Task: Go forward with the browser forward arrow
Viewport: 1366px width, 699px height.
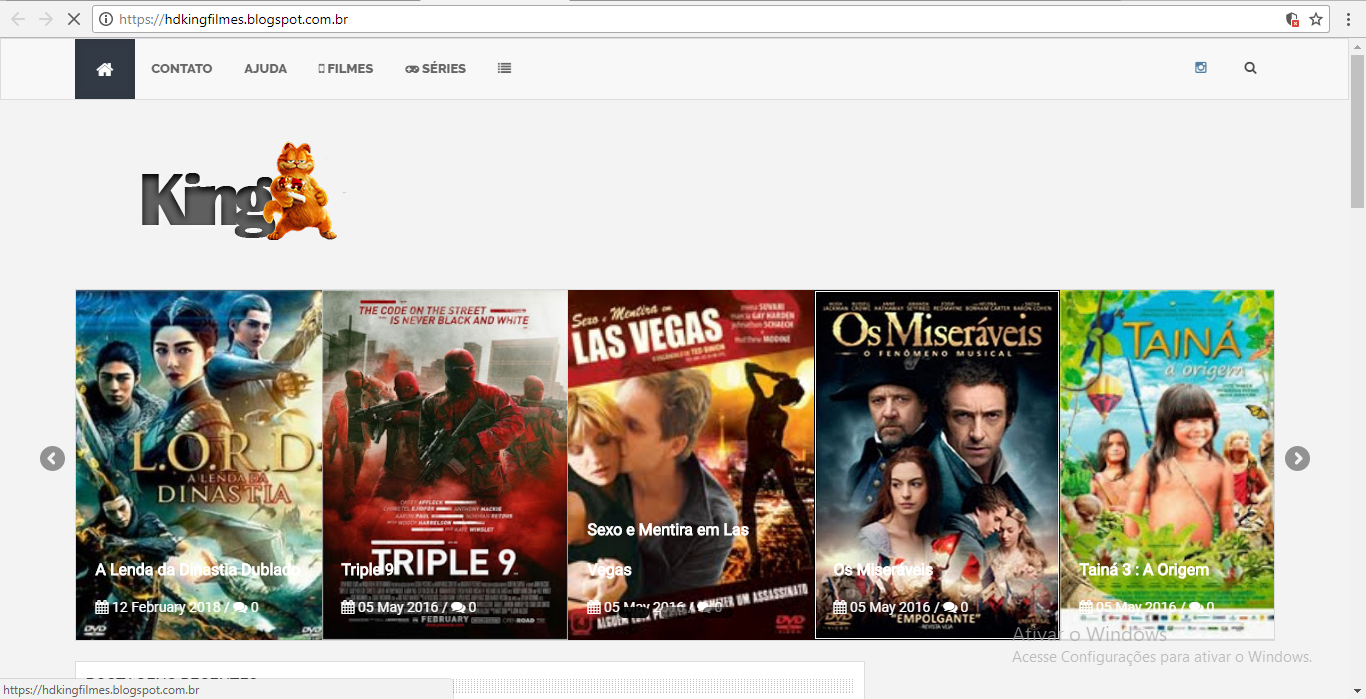Action: (46, 19)
